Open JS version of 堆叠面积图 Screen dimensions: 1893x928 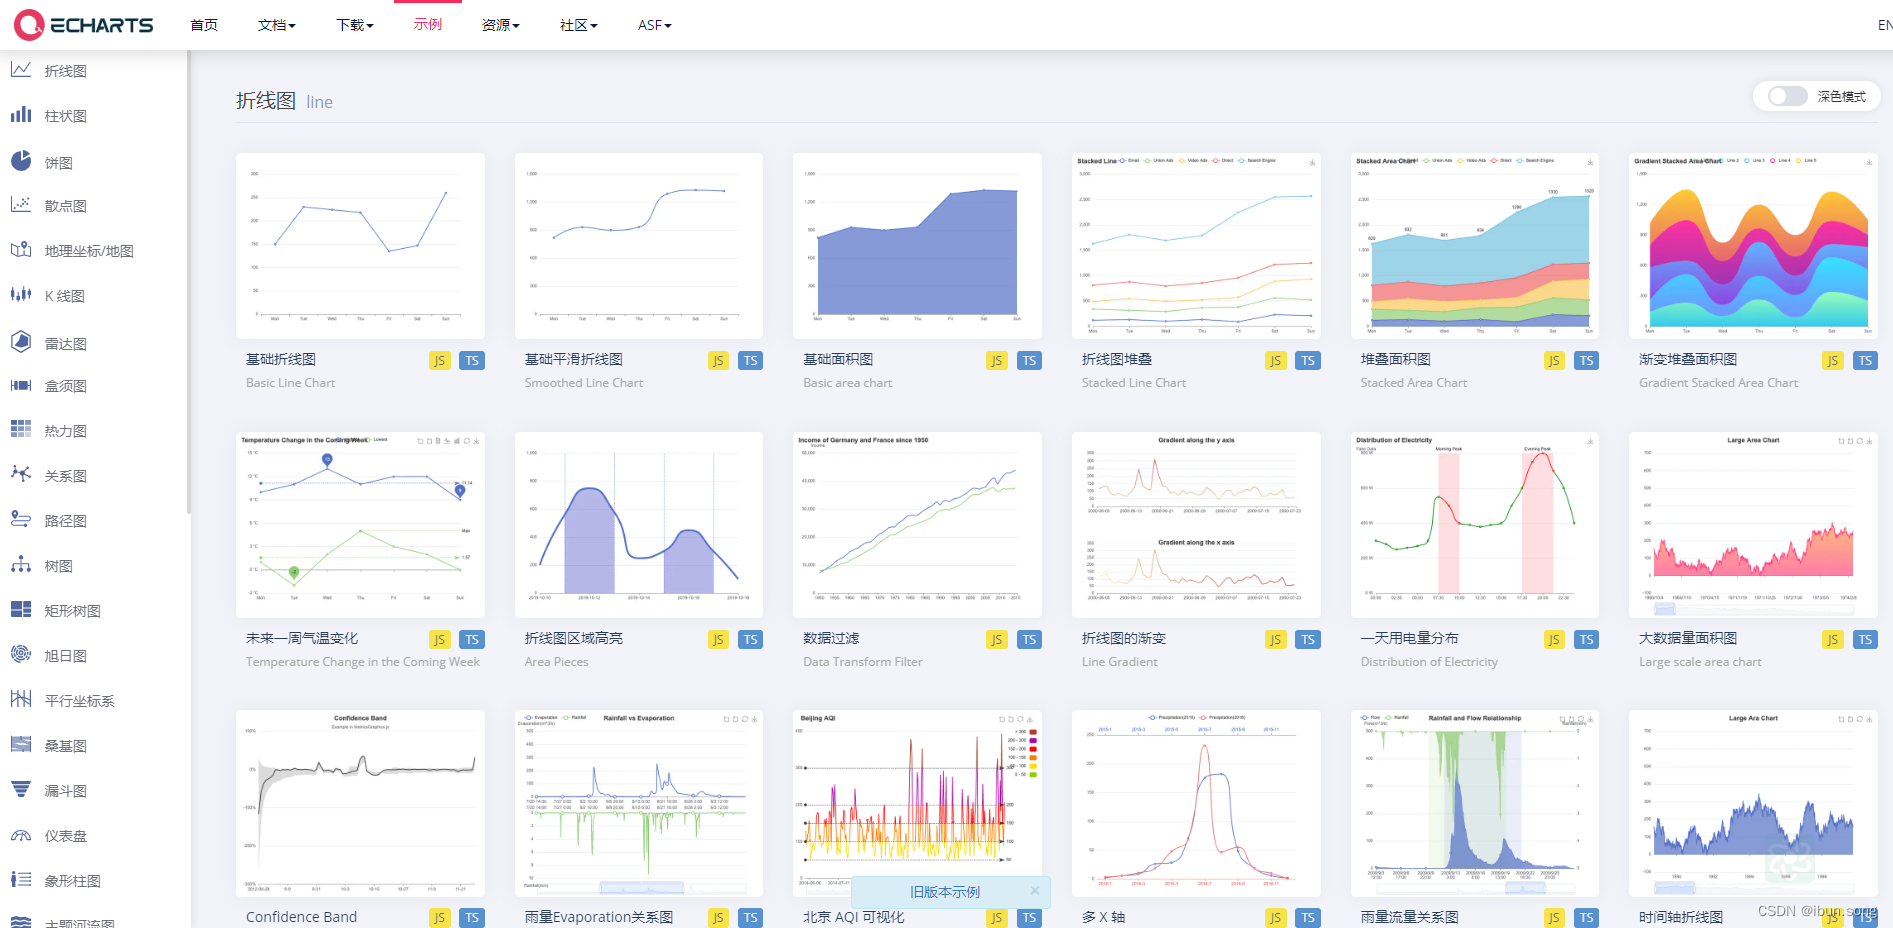click(1554, 361)
